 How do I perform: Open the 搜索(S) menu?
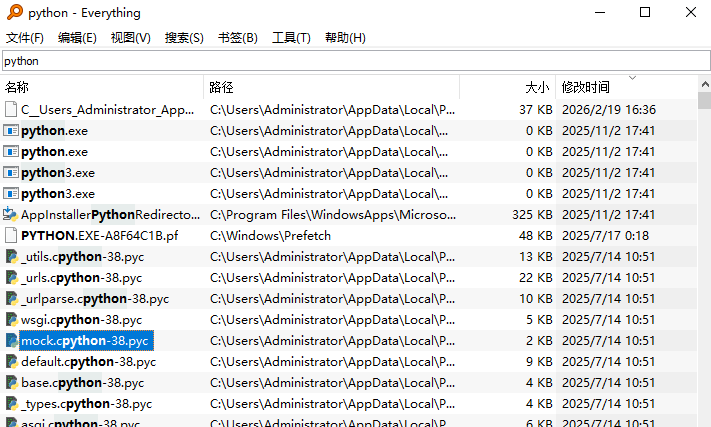(184, 38)
